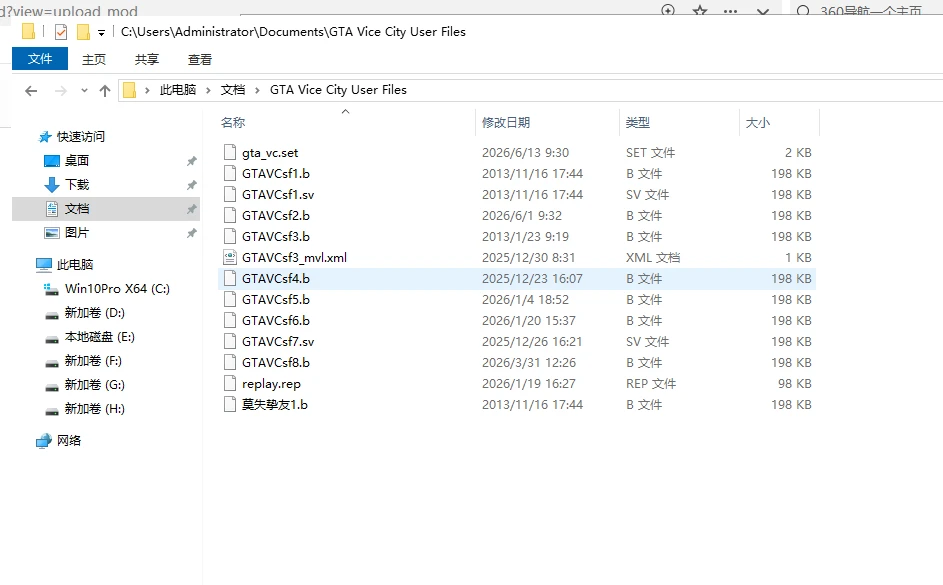The image size is (943, 585).
Task: Open drive 本地磁盘 (E:)
Action: click(99, 337)
